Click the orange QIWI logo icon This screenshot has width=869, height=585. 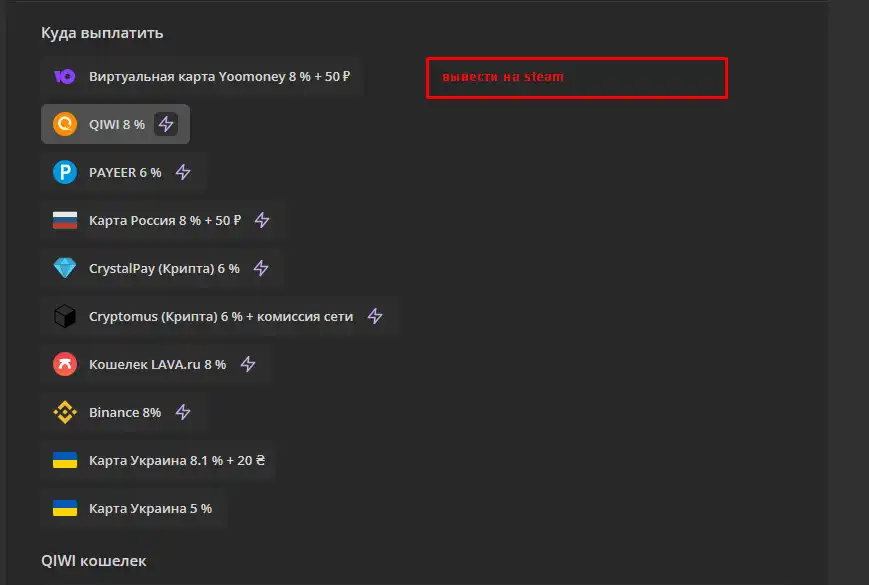65,124
